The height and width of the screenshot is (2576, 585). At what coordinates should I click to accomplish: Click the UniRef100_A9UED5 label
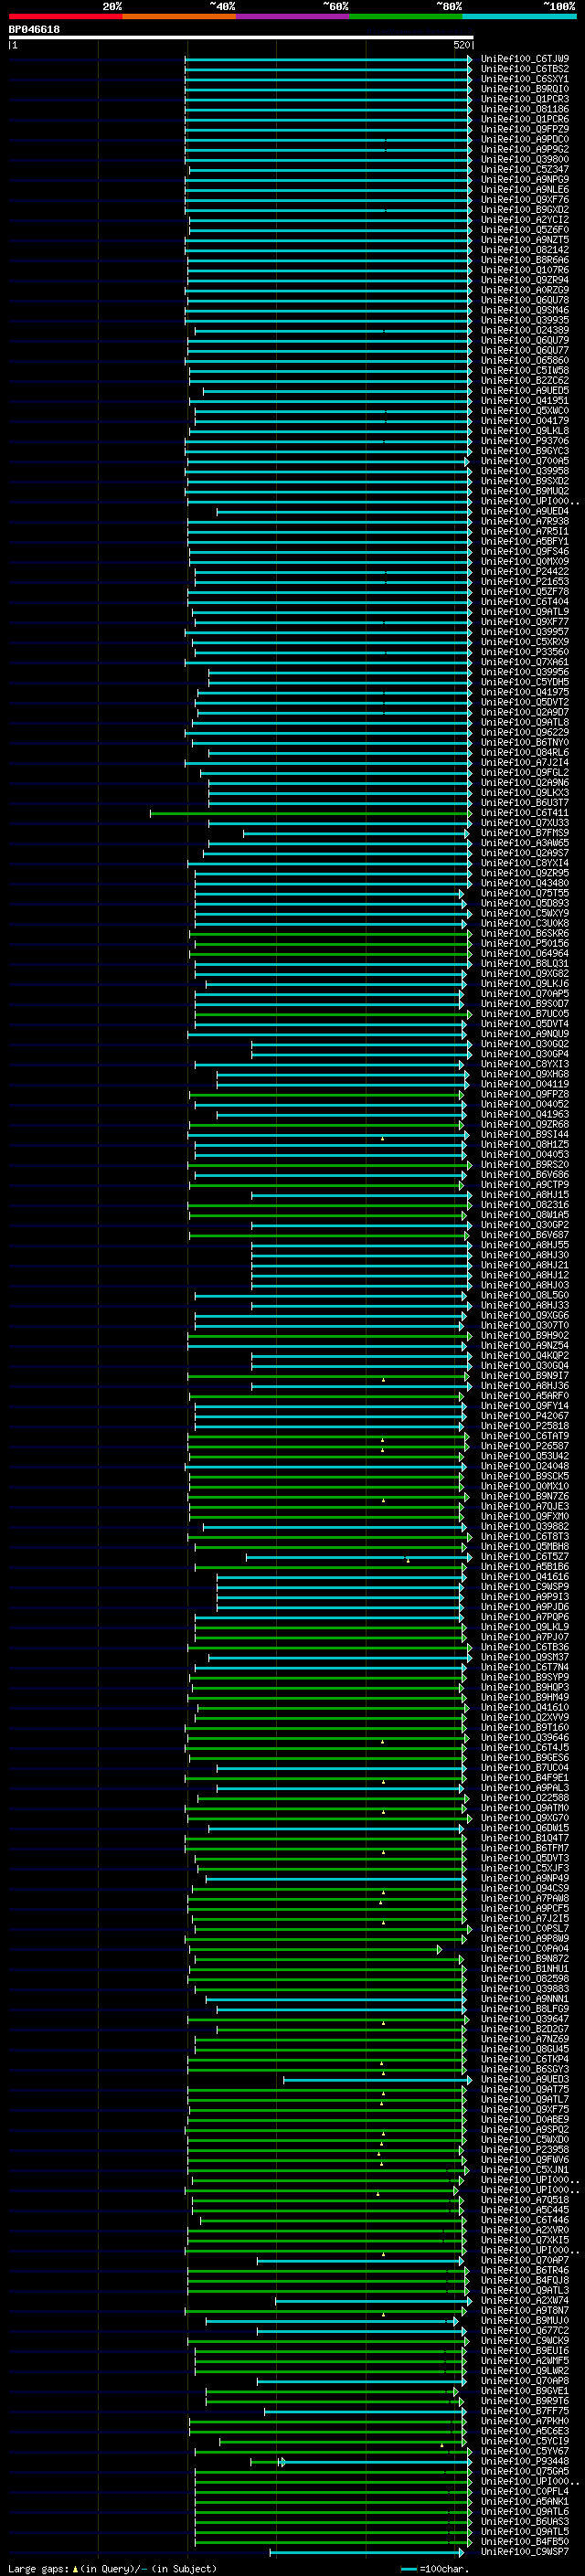[525, 391]
